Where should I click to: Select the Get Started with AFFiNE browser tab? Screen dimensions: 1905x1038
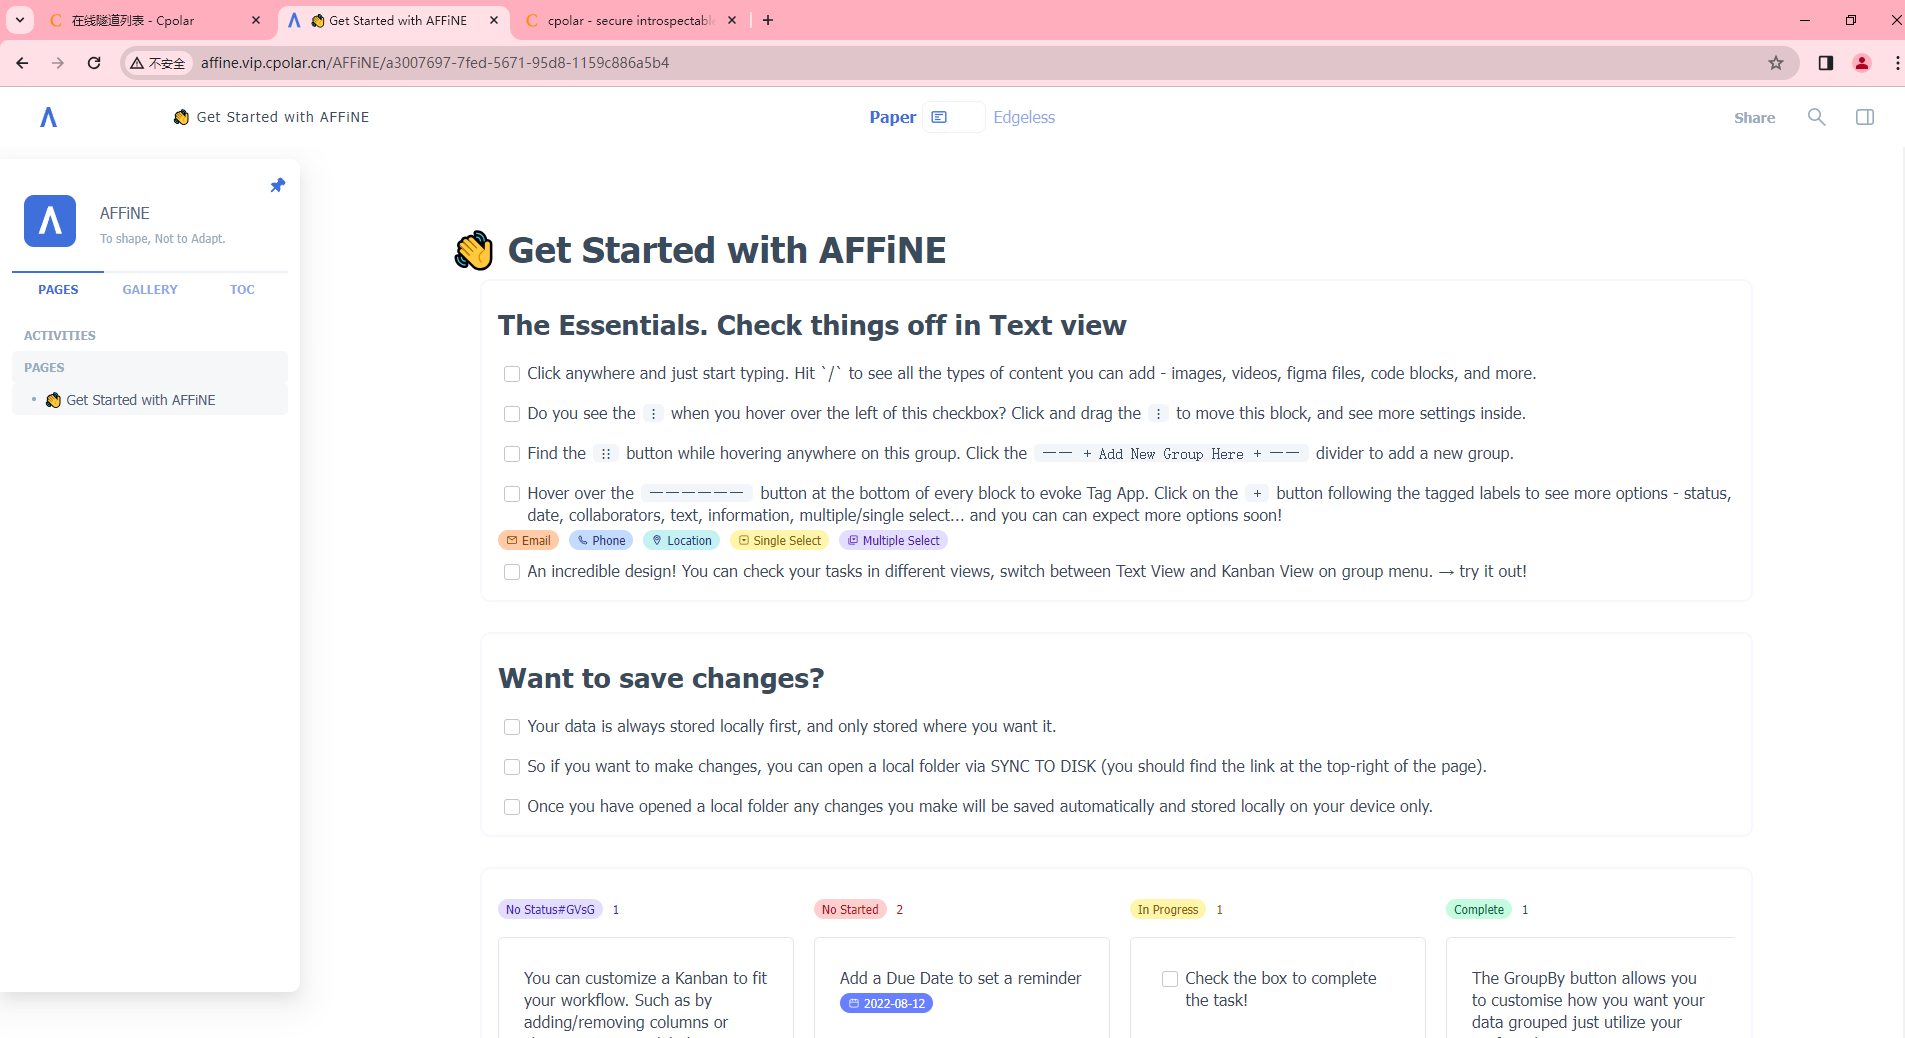[x=392, y=20]
